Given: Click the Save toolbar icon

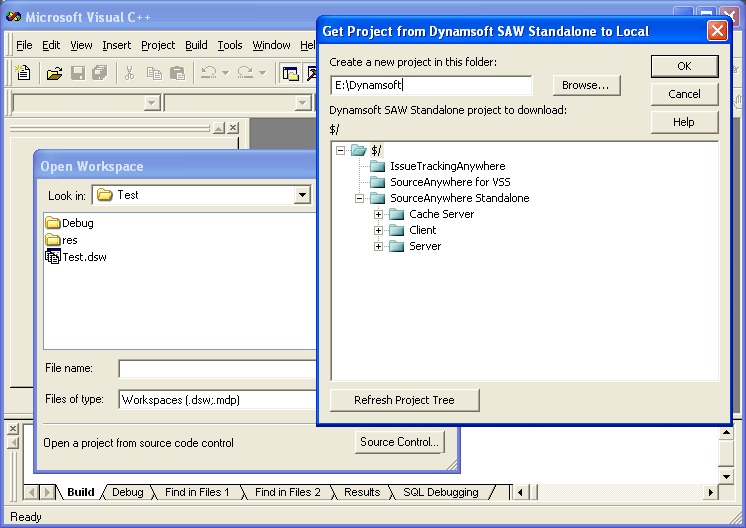Looking at the screenshot, I should coord(78,73).
